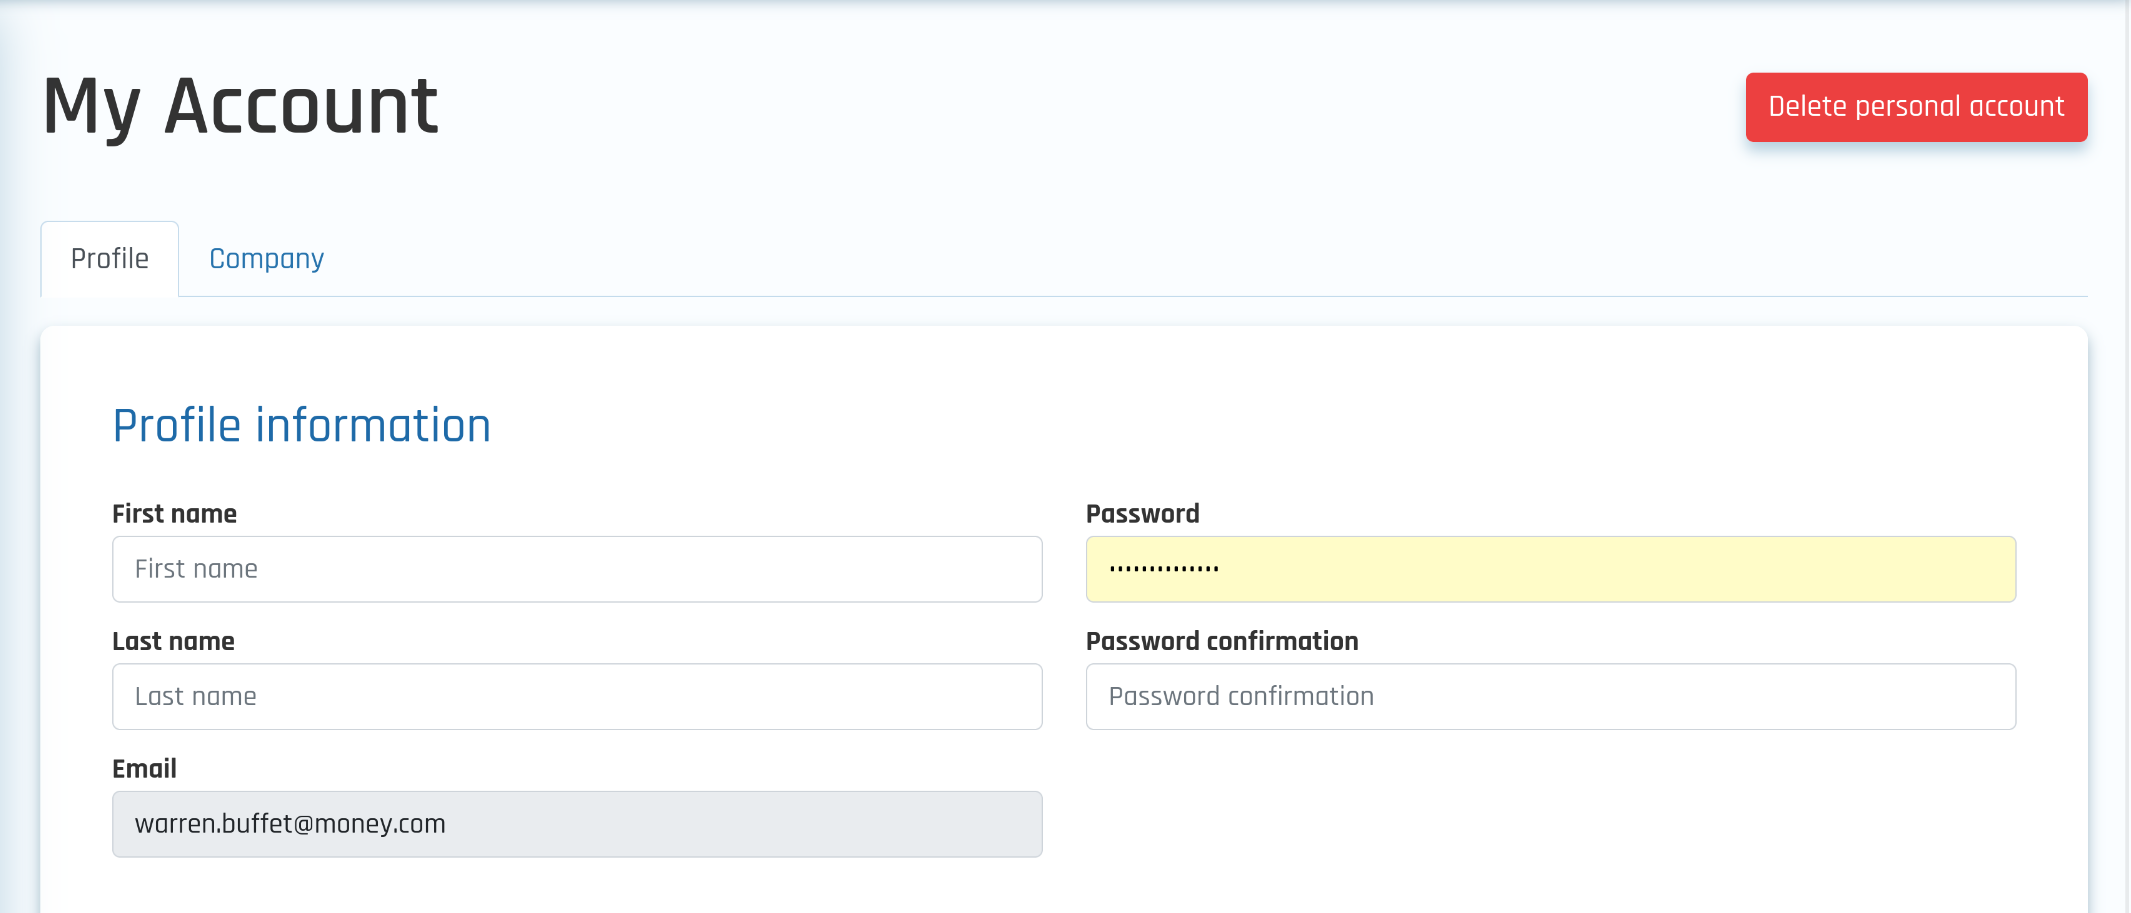
Task: Click the "Last name" placeholder text
Action: pyautogui.click(x=196, y=697)
